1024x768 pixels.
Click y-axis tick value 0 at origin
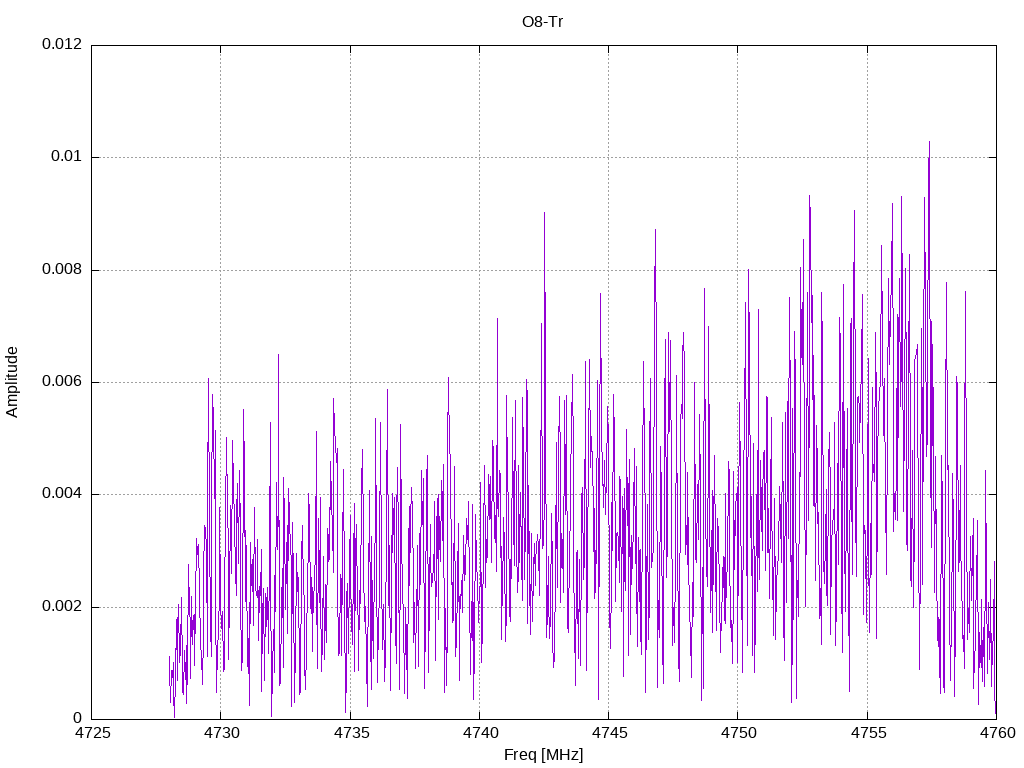tap(78, 718)
